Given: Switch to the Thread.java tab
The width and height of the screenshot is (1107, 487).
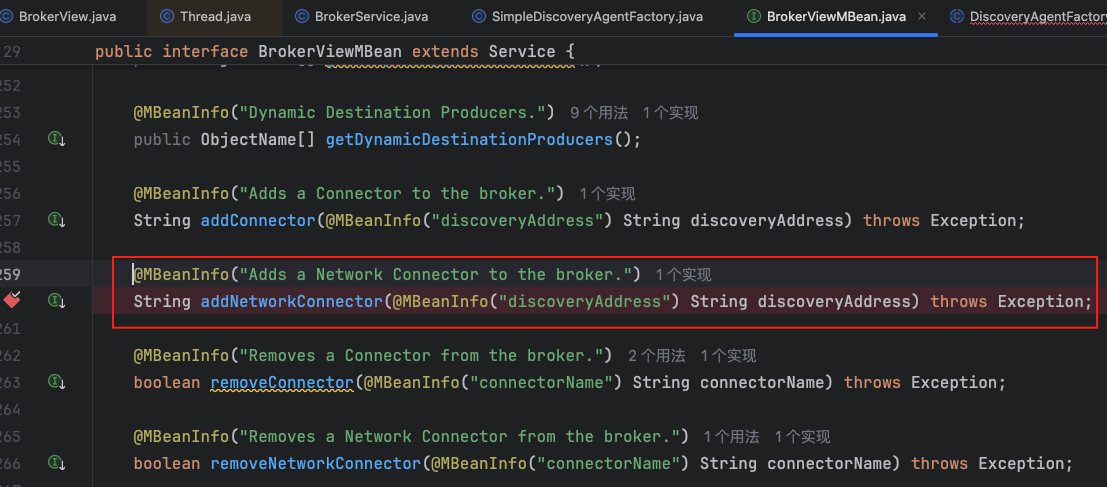Looking at the screenshot, I should (215, 17).
